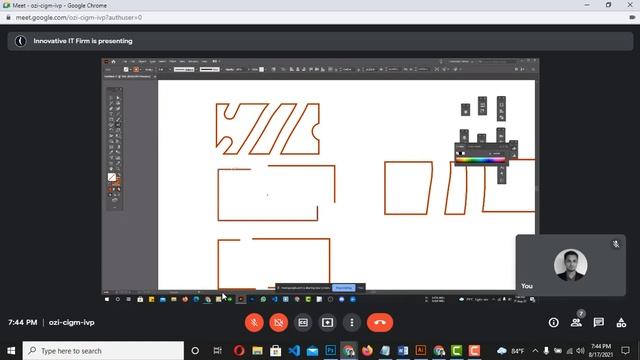Open Firefox from the taskbar
Image resolution: width=640 pixels, height=360 pixels.
[367, 351]
